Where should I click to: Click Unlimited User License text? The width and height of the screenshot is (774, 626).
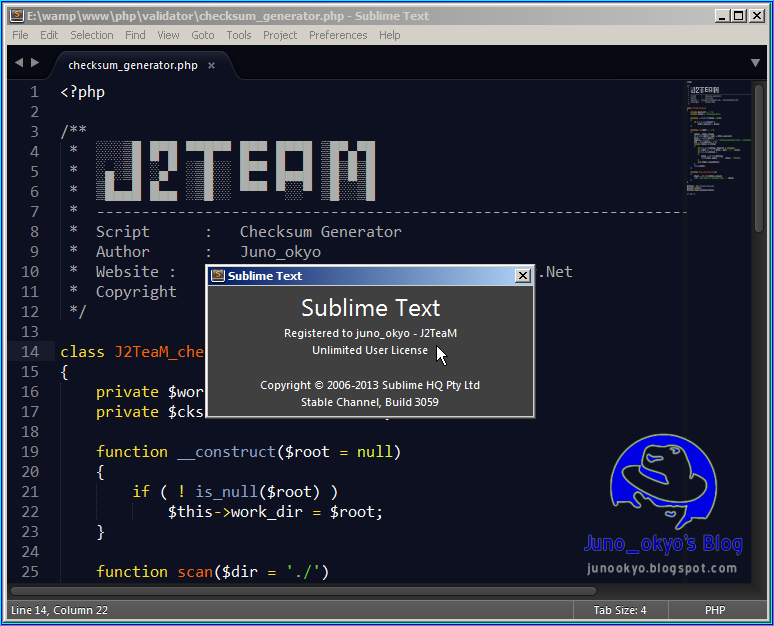[x=370, y=350]
